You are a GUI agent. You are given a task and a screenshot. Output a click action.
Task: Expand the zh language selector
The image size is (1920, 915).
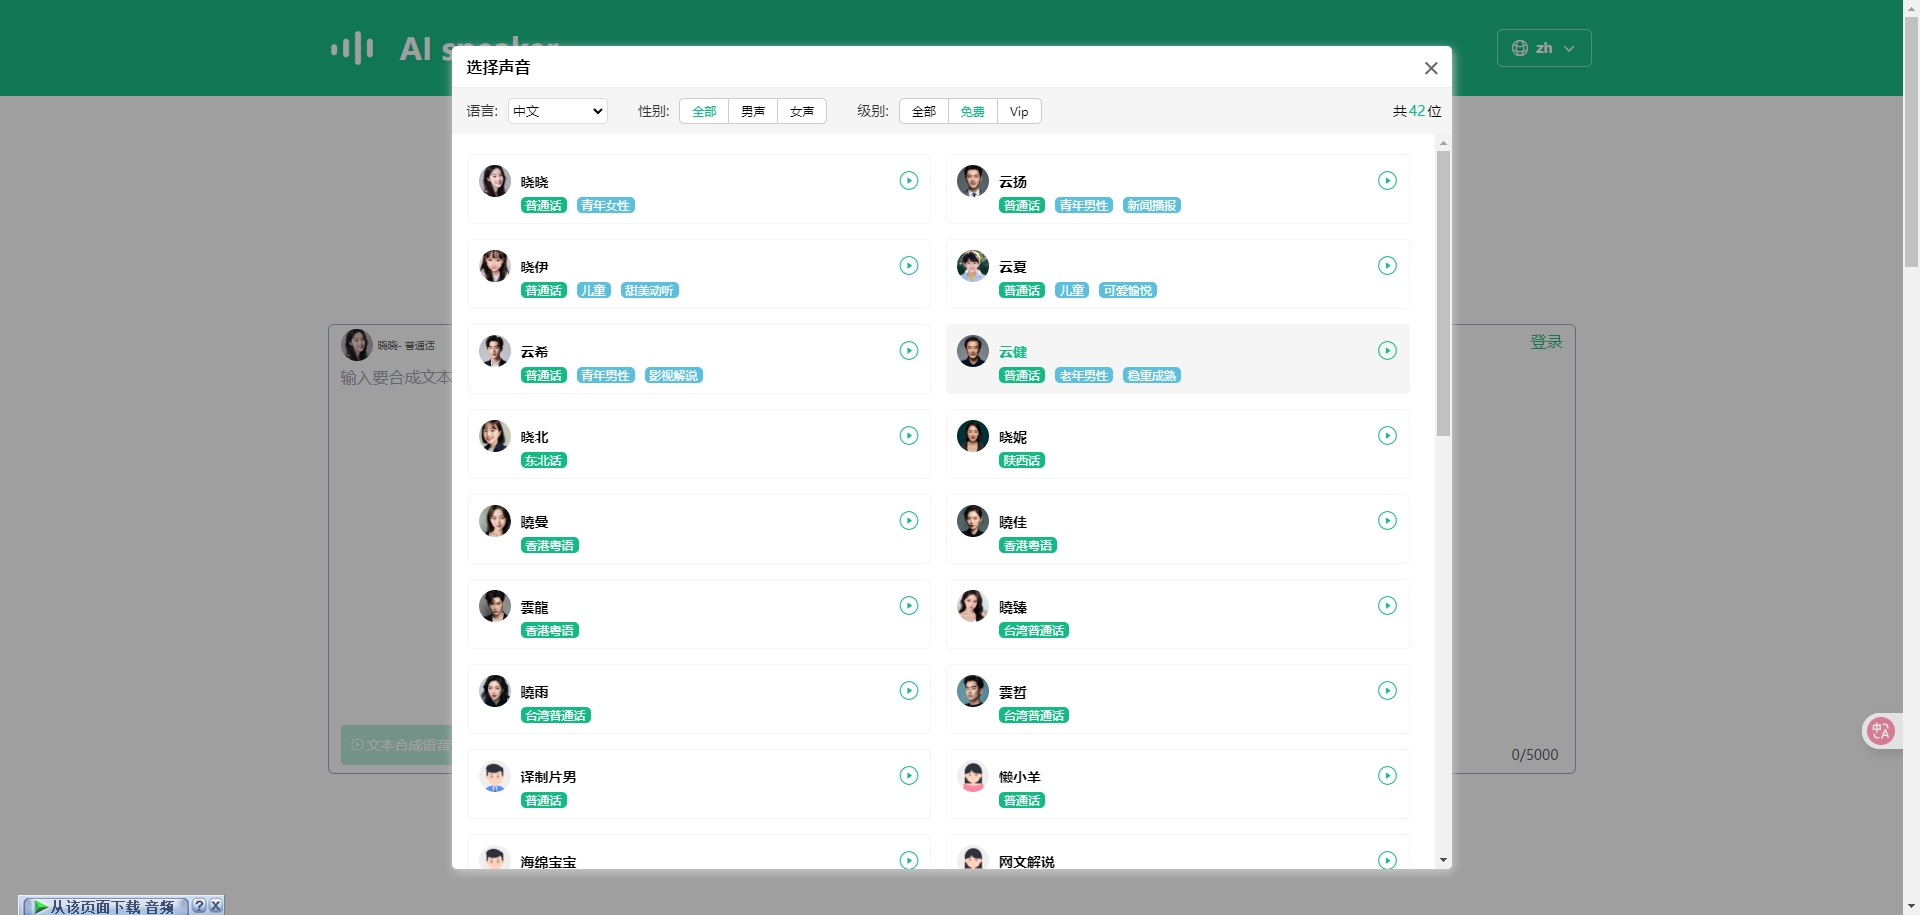tap(1543, 48)
